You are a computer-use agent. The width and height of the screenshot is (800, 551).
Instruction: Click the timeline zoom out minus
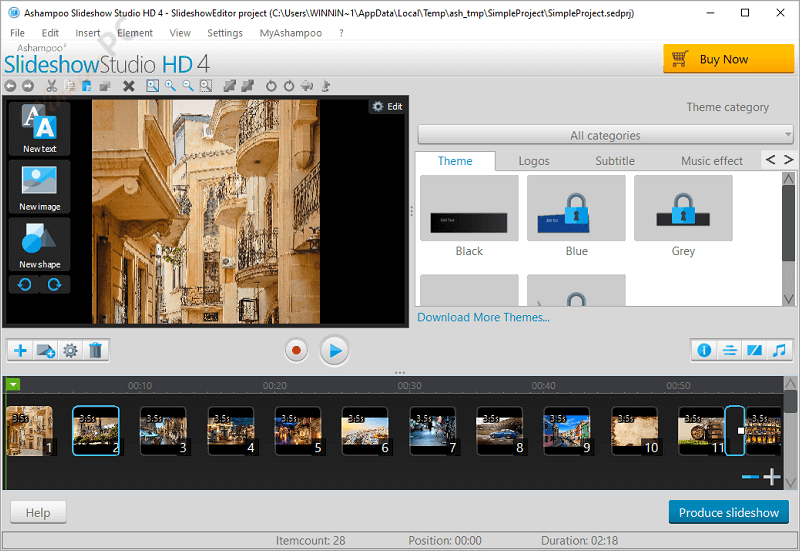[750, 477]
